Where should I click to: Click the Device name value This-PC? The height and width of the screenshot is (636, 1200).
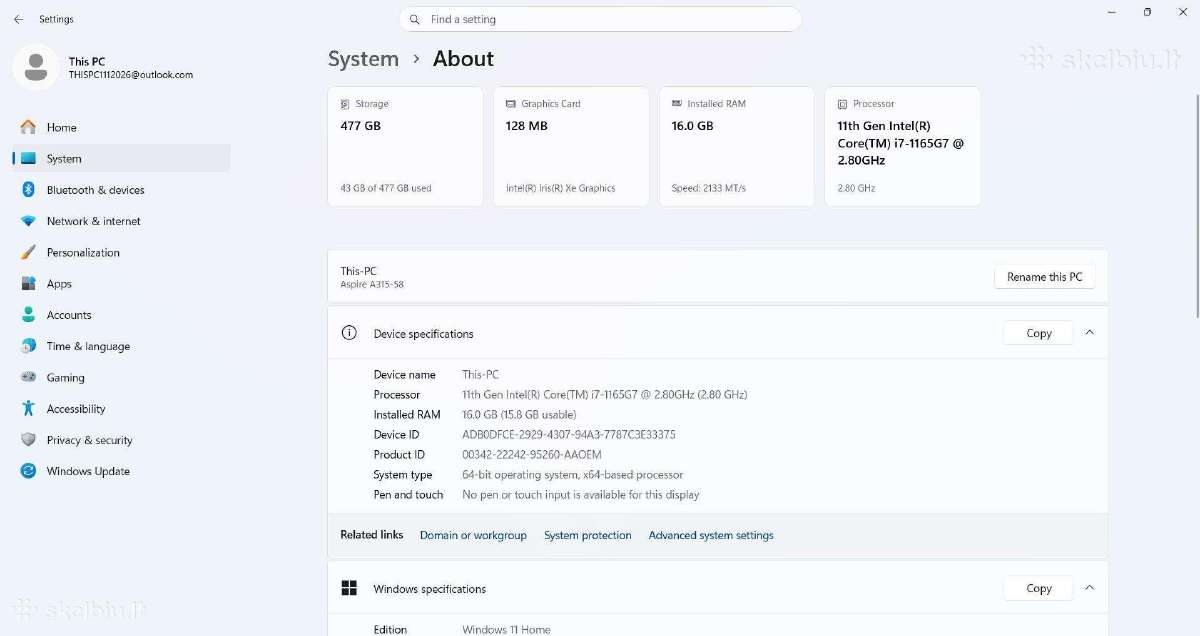click(x=480, y=375)
